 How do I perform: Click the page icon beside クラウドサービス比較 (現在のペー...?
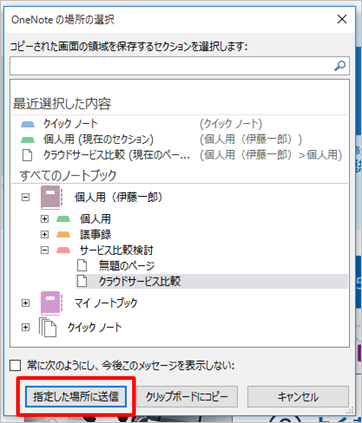[x=27, y=155]
